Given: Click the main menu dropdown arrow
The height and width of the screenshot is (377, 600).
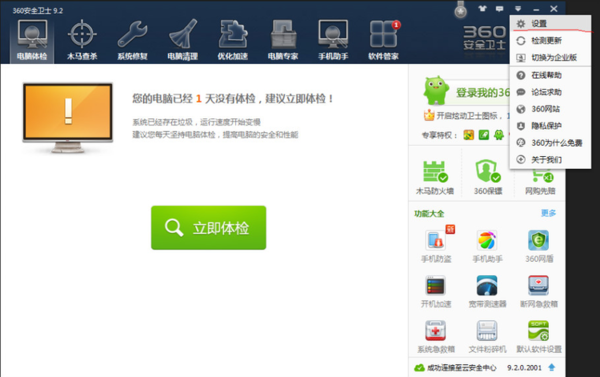Looking at the screenshot, I should [x=518, y=9].
